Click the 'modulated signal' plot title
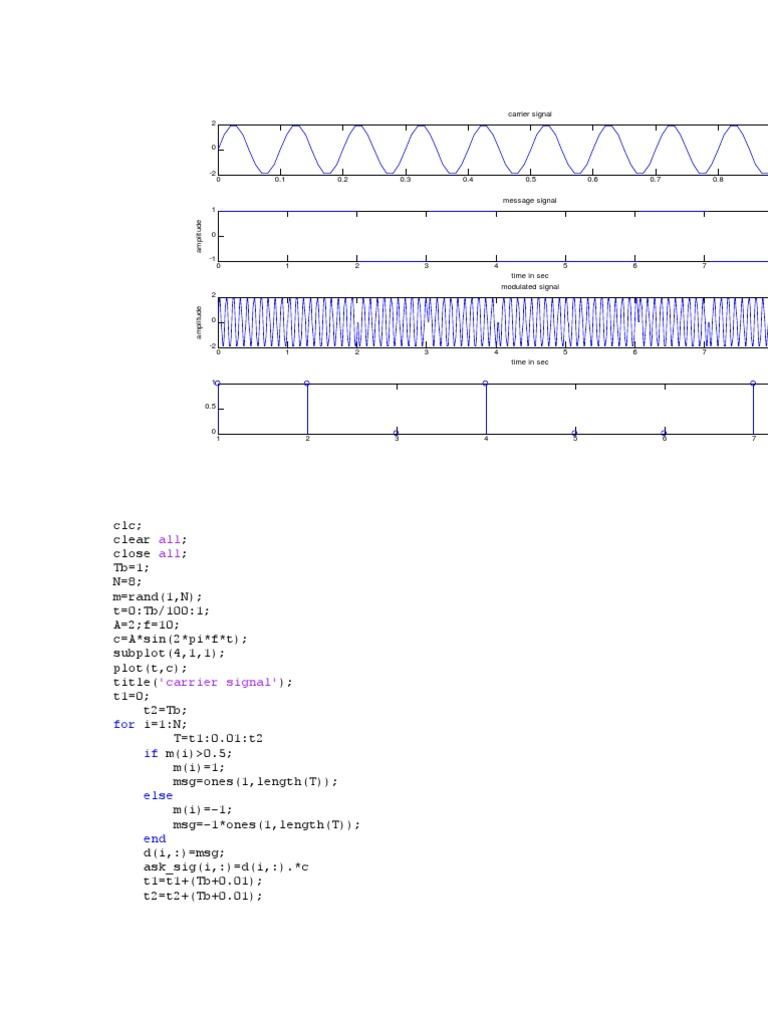This screenshot has width=768, height=1024. tap(529, 286)
